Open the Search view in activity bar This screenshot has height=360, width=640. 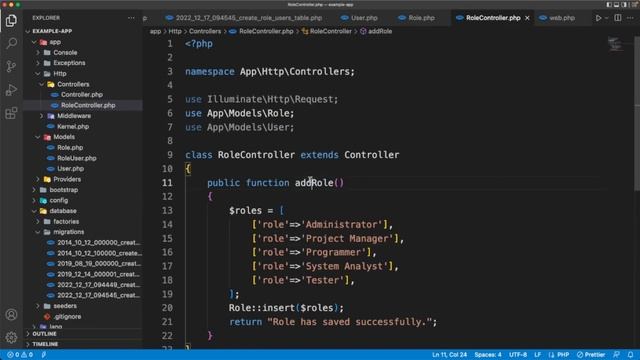pos(11,43)
